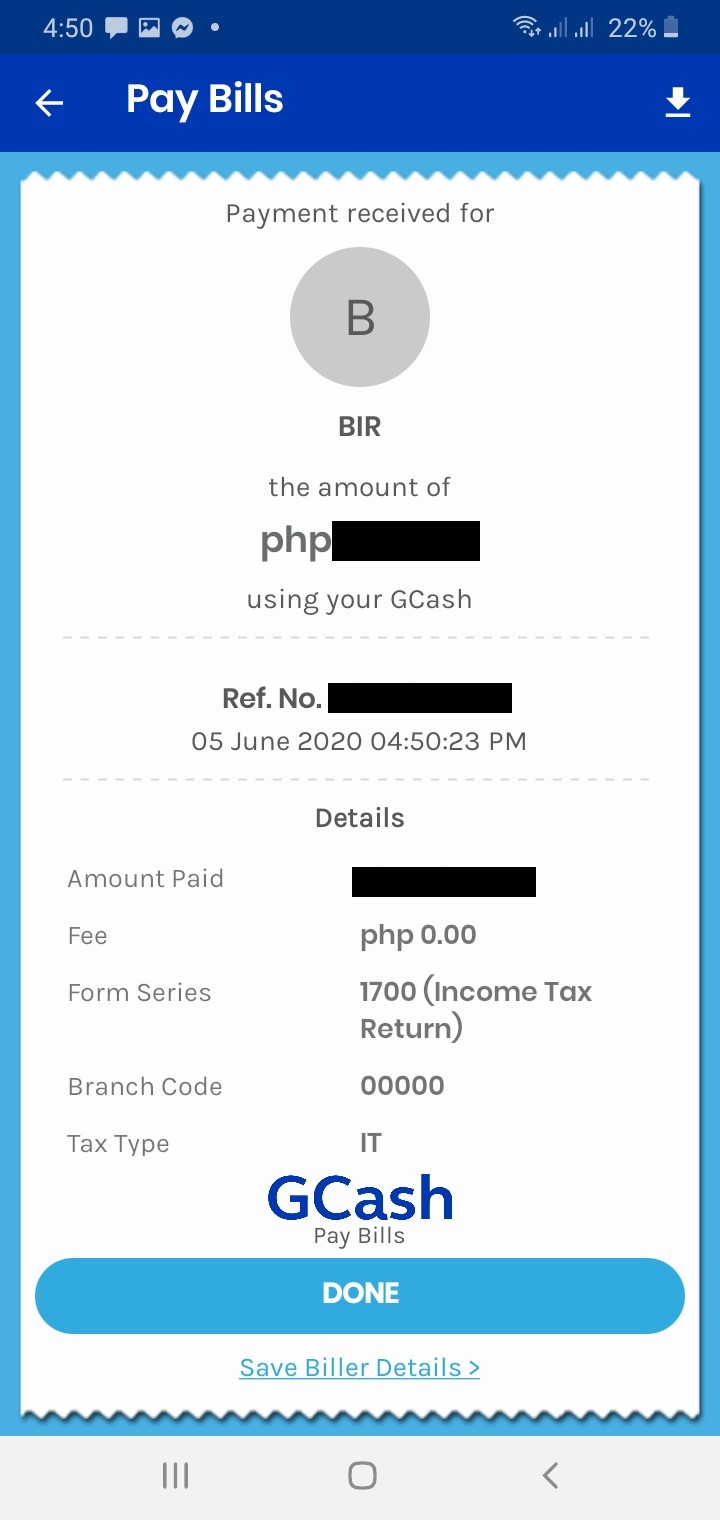Tap the back arrow in Pay Bills header
720x1520 pixels.
click(49, 102)
